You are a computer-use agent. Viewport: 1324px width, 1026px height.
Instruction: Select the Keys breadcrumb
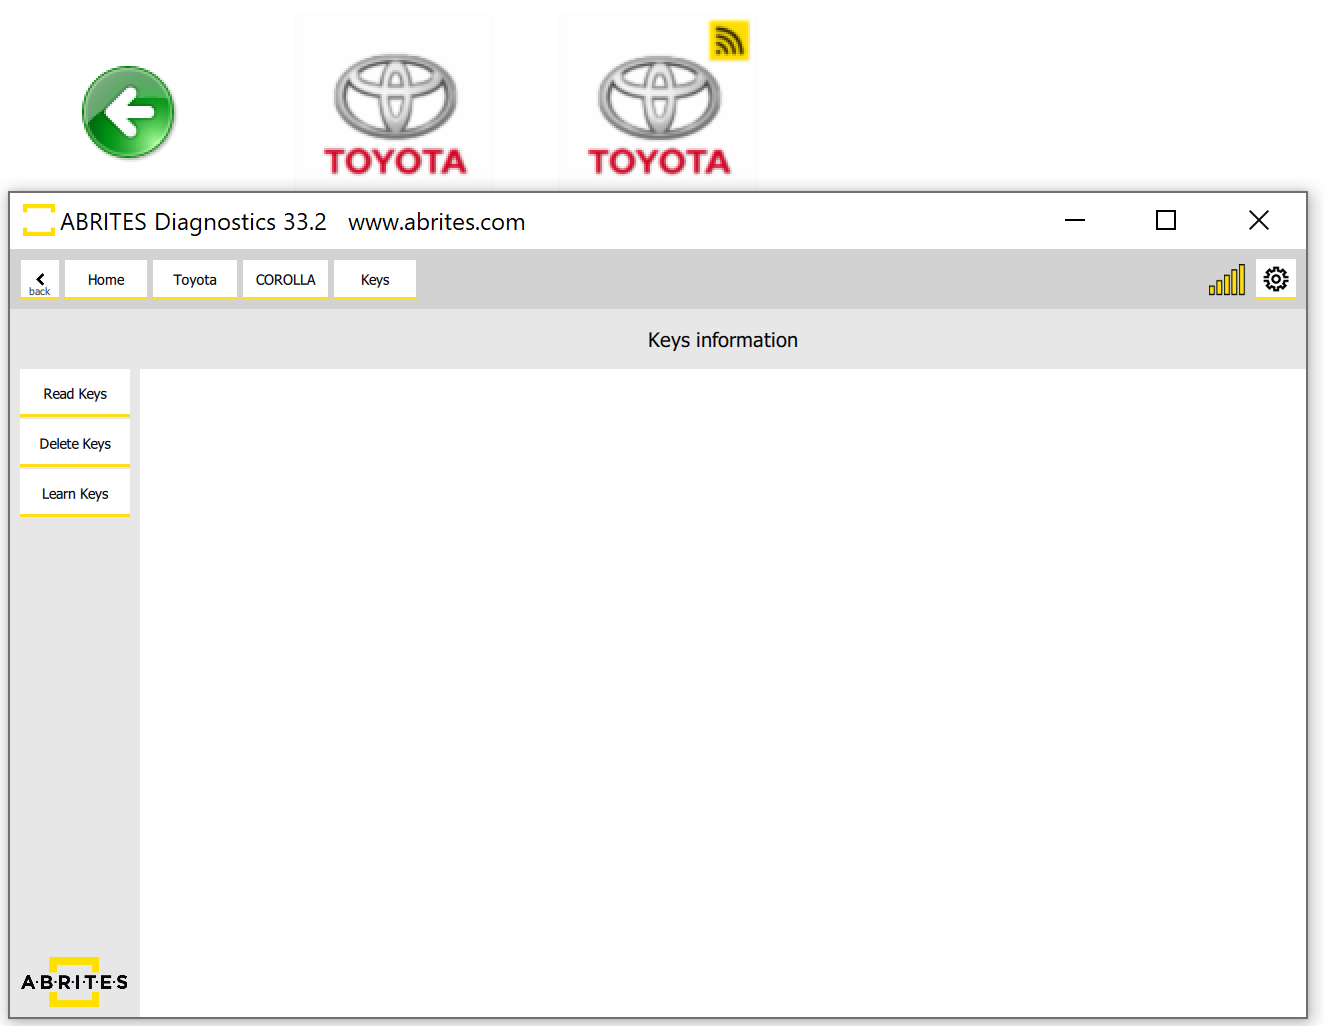pos(375,280)
